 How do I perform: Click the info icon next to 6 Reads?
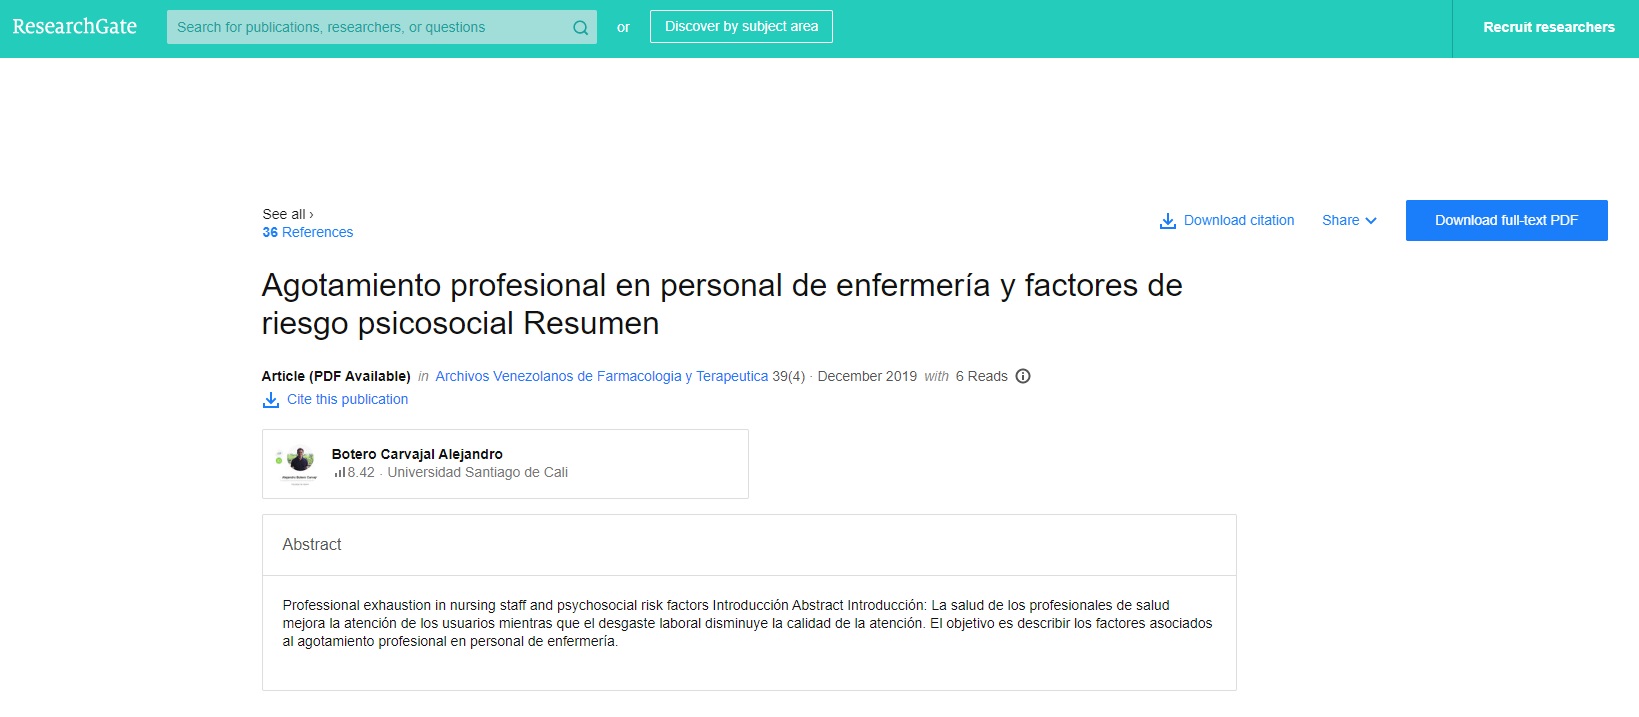[1023, 377]
